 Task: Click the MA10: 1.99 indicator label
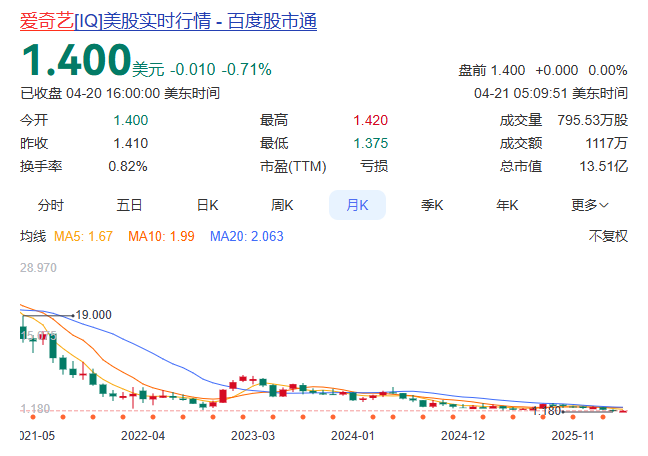(161, 236)
